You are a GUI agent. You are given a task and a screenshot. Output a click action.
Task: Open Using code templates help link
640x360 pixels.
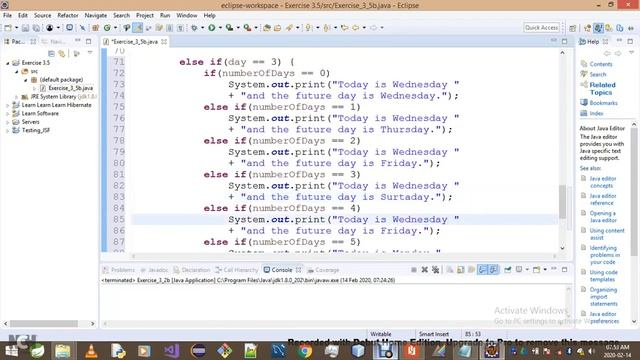pos(604,276)
